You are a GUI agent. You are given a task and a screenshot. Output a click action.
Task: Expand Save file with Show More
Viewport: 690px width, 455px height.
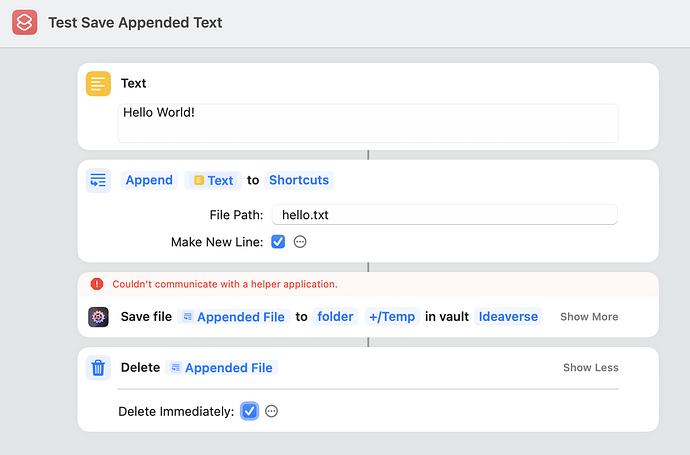pyautogui.click(x=588, y=317)
